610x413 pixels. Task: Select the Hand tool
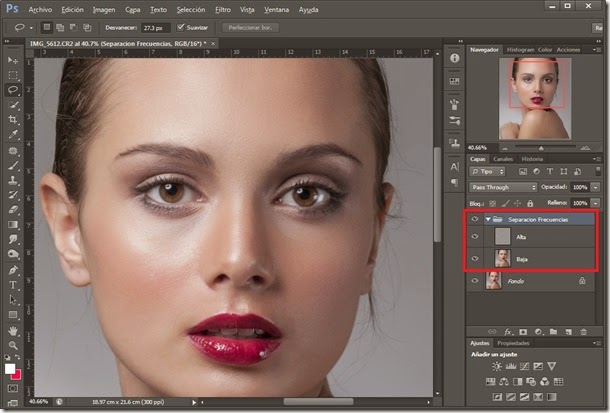tap(13, 331)
